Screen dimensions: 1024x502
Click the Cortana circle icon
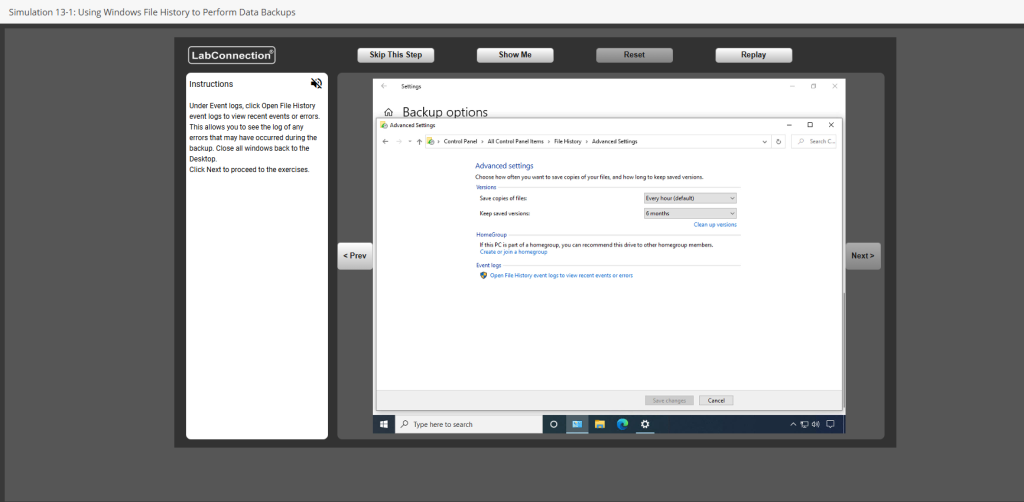pos(554,424)
